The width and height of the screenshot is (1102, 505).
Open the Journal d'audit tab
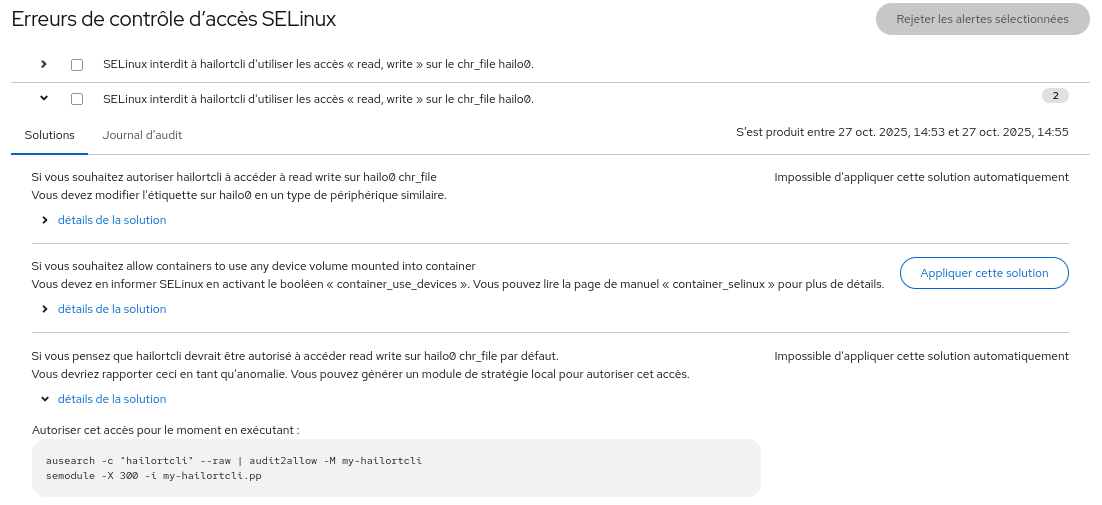pyautogui.click(x=142, y=135)
